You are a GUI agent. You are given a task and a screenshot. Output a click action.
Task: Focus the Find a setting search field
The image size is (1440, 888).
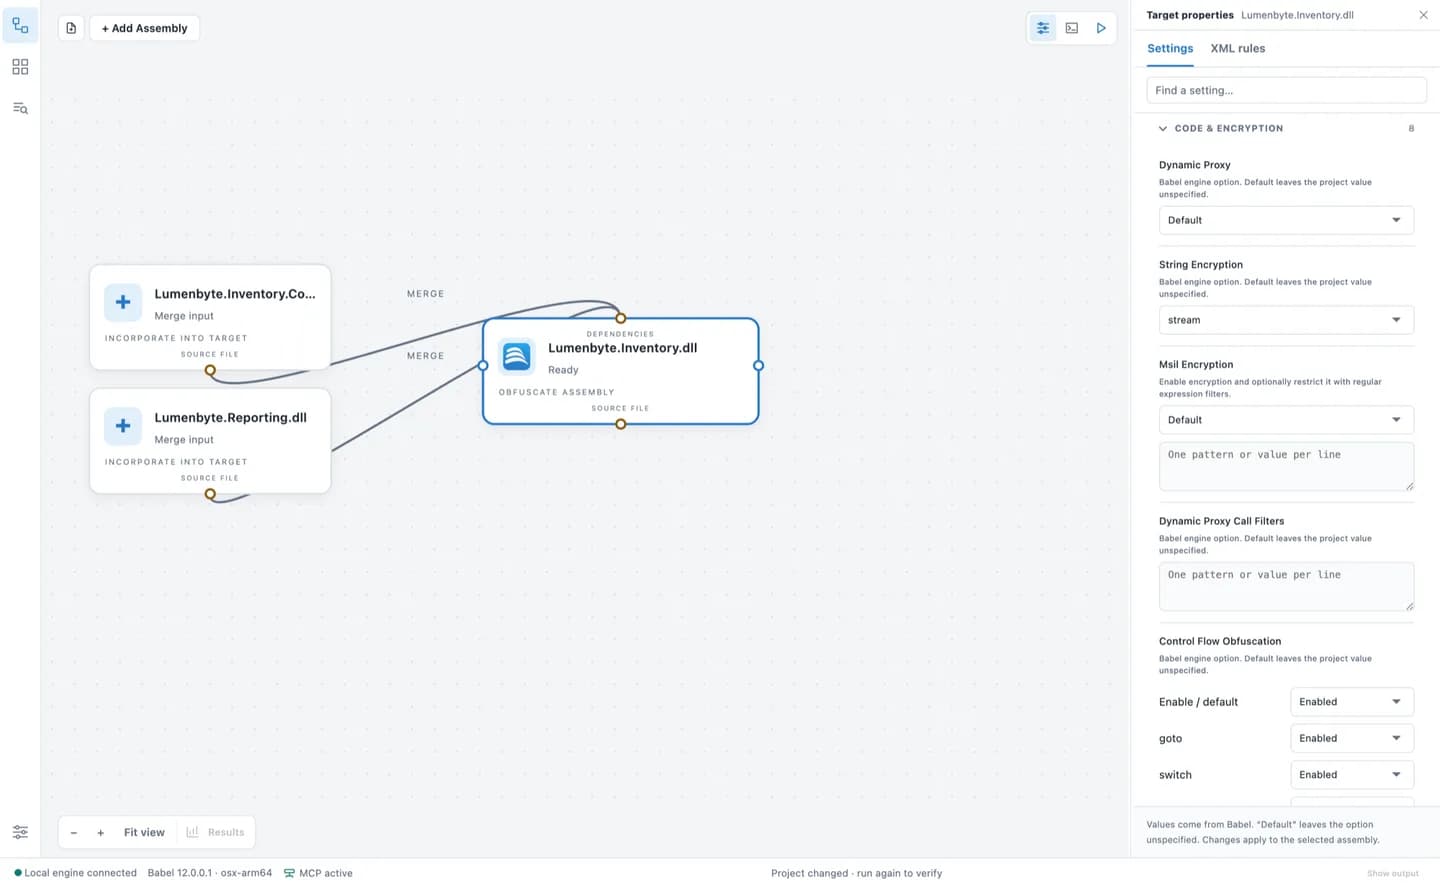pyautogui.click(x=1286, y=90)
